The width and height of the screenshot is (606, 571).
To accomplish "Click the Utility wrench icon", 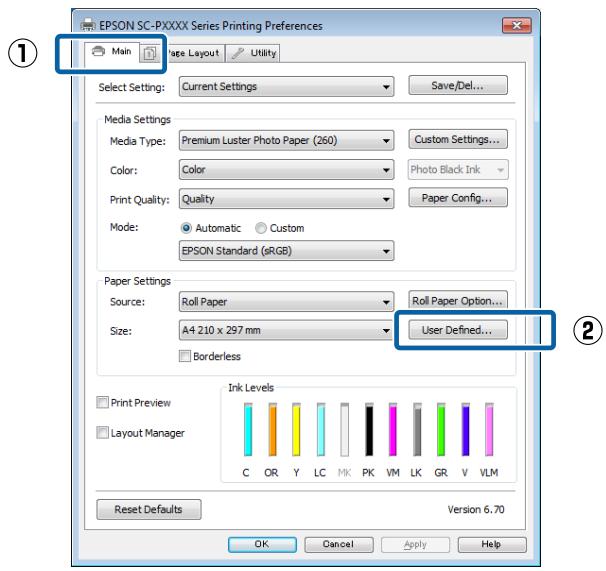I will pyautogui.click(x=238, y=53).
